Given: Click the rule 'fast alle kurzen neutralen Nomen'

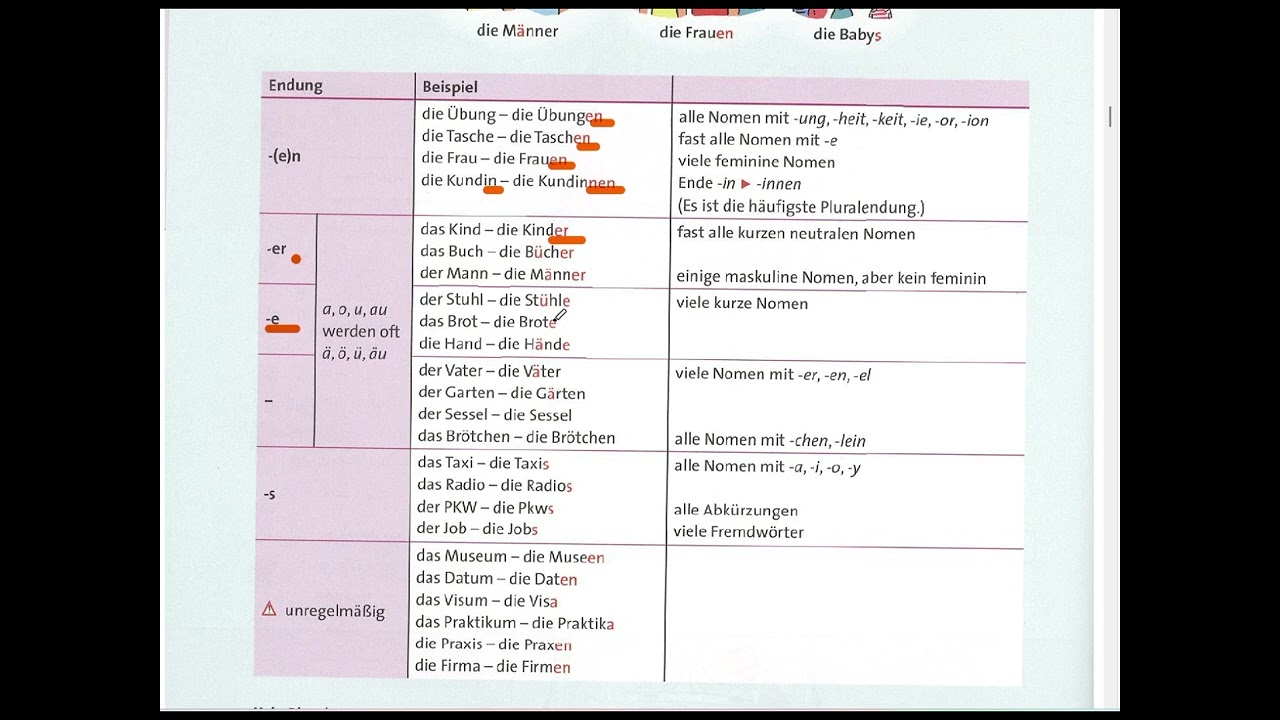Looking at the screenshot, I should click(x=796, y=234).
